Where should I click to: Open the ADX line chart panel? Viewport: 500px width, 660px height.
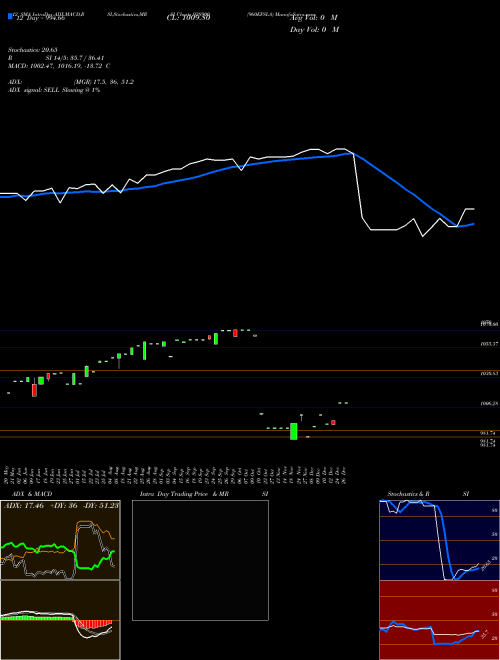coord(60,540)
